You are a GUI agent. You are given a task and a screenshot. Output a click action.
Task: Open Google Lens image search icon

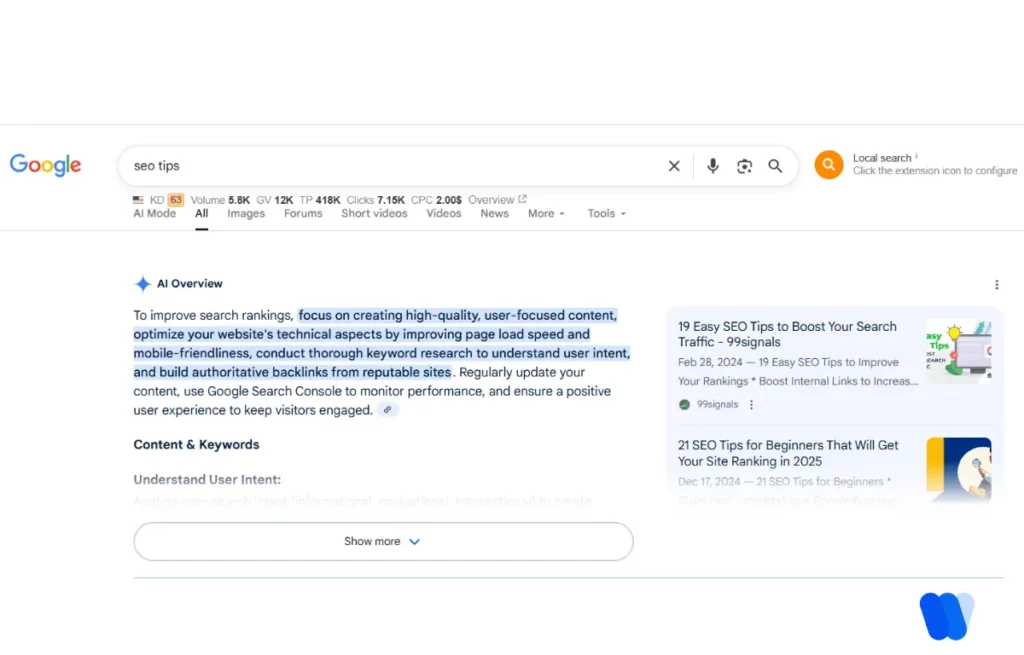[x=744, y=167]
